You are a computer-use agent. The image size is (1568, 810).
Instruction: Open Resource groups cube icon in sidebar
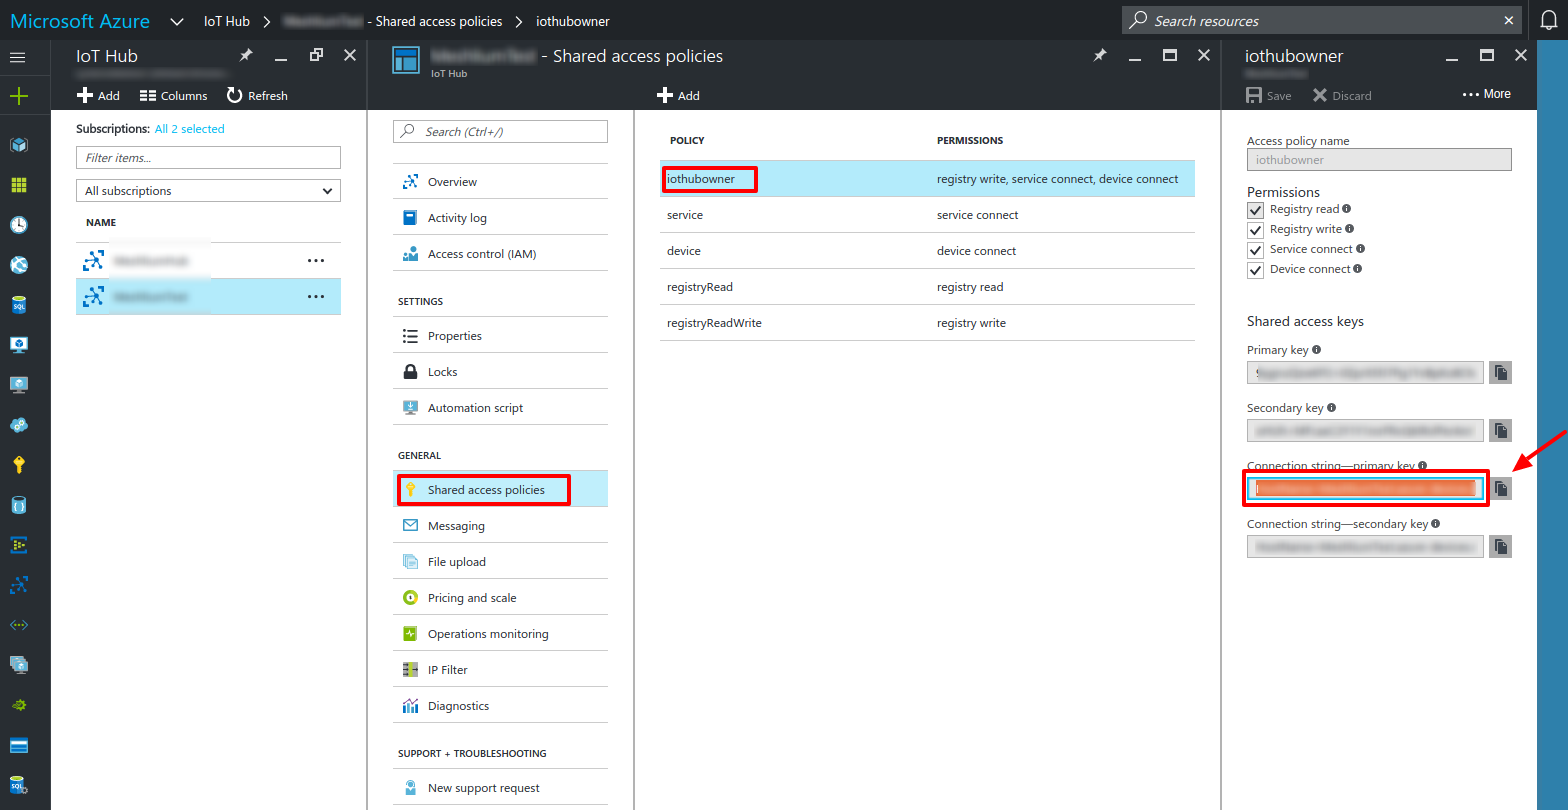coord(18,145)
